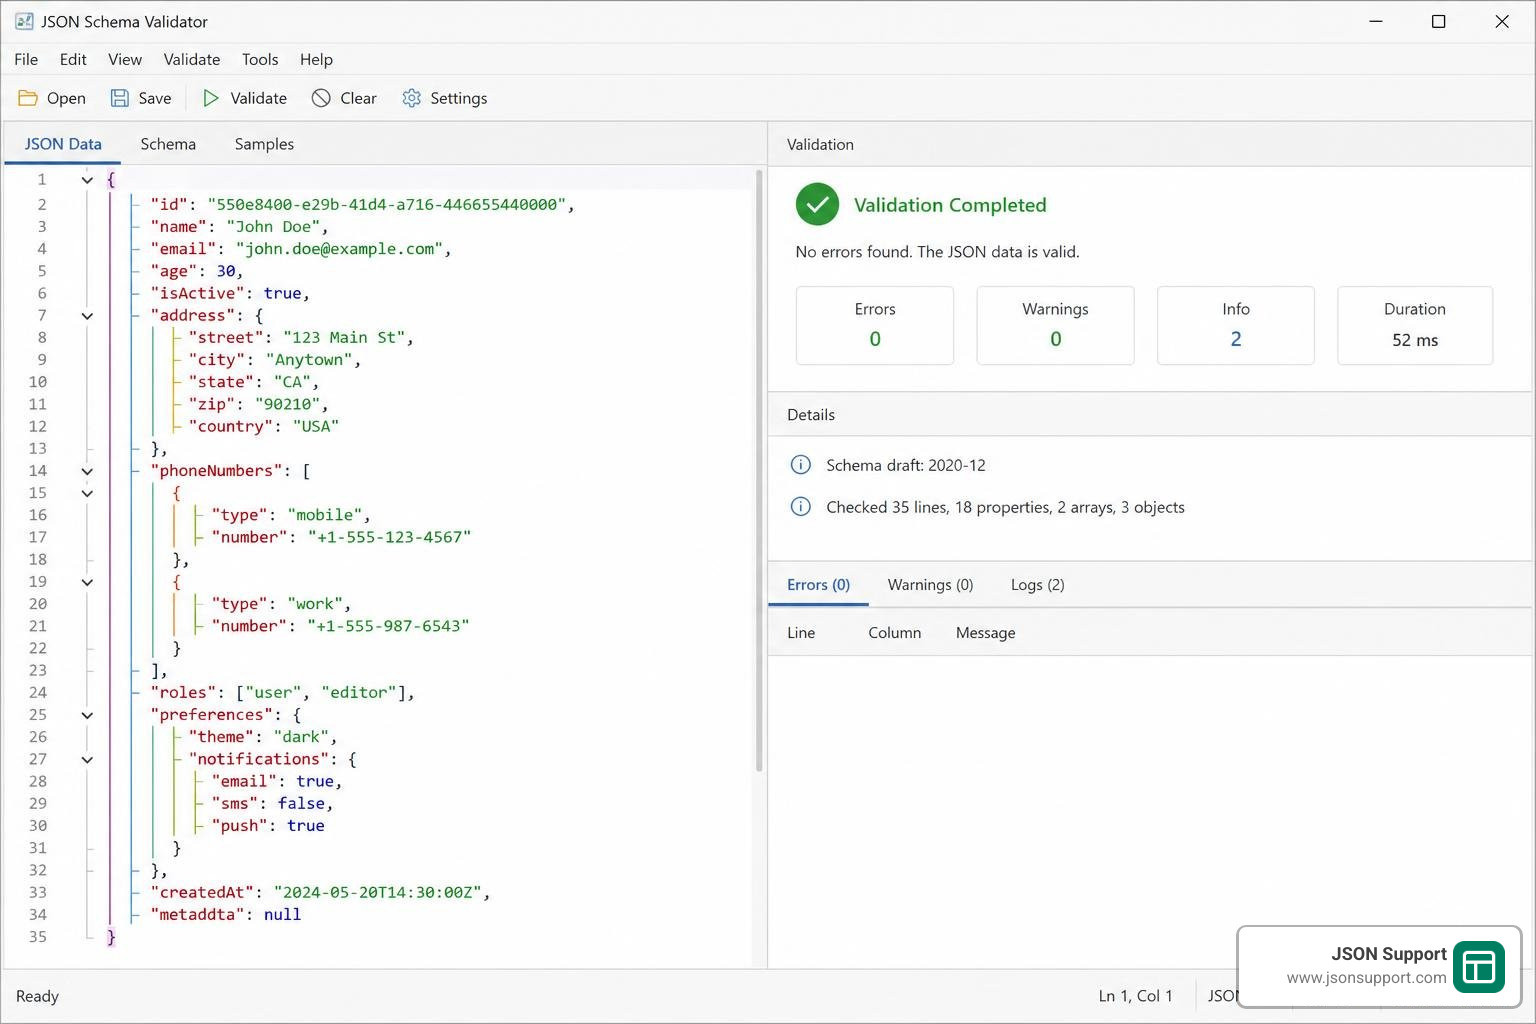Click the "isActive" key on line 6
Image resolution: width=1536 pixels, height=1024 pixels.
[197, 293]
